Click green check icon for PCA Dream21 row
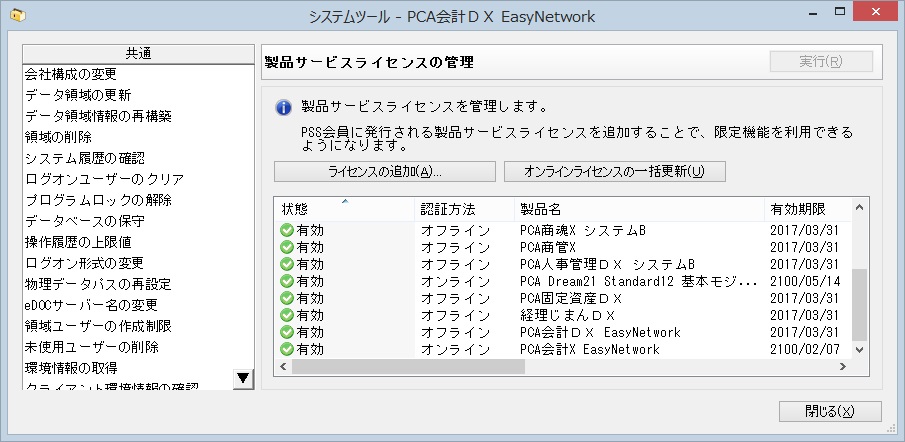Viewport: 905px width, 442px height. (x=287, y=281)
